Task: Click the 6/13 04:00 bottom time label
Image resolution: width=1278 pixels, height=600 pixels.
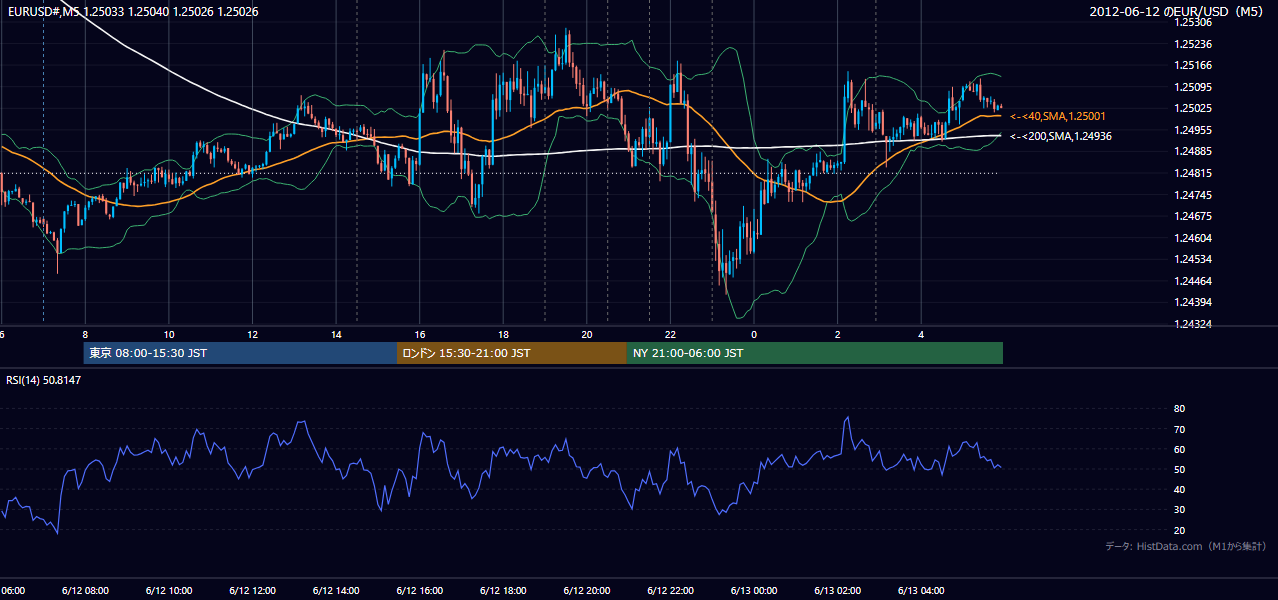Action: click(x=920, y=591)
